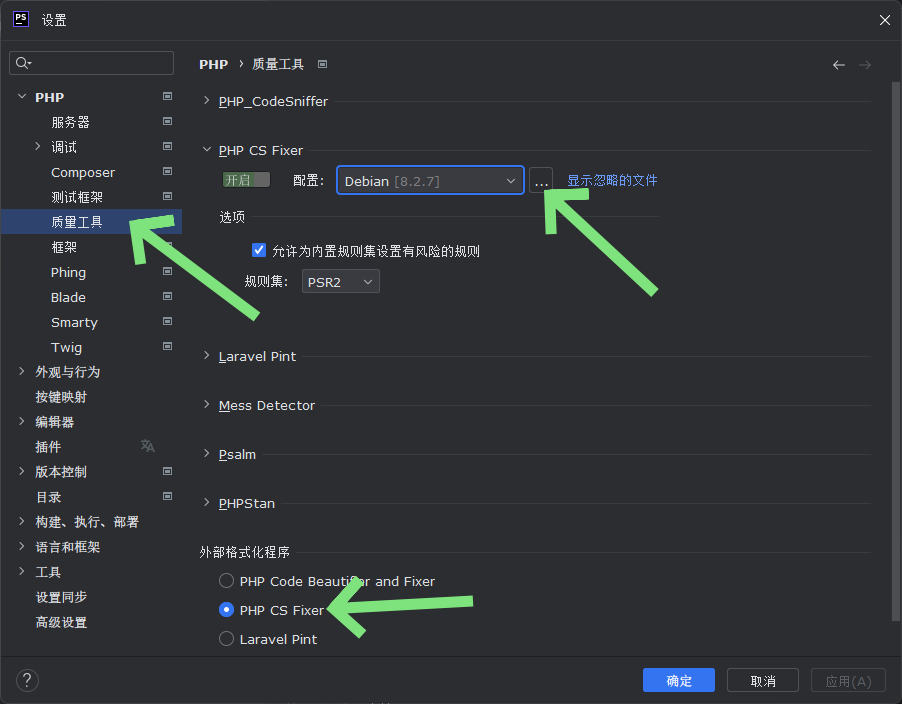Click project-level icon next to 目录 row
This screenshot has height=704, width=902.
(167, 496)
